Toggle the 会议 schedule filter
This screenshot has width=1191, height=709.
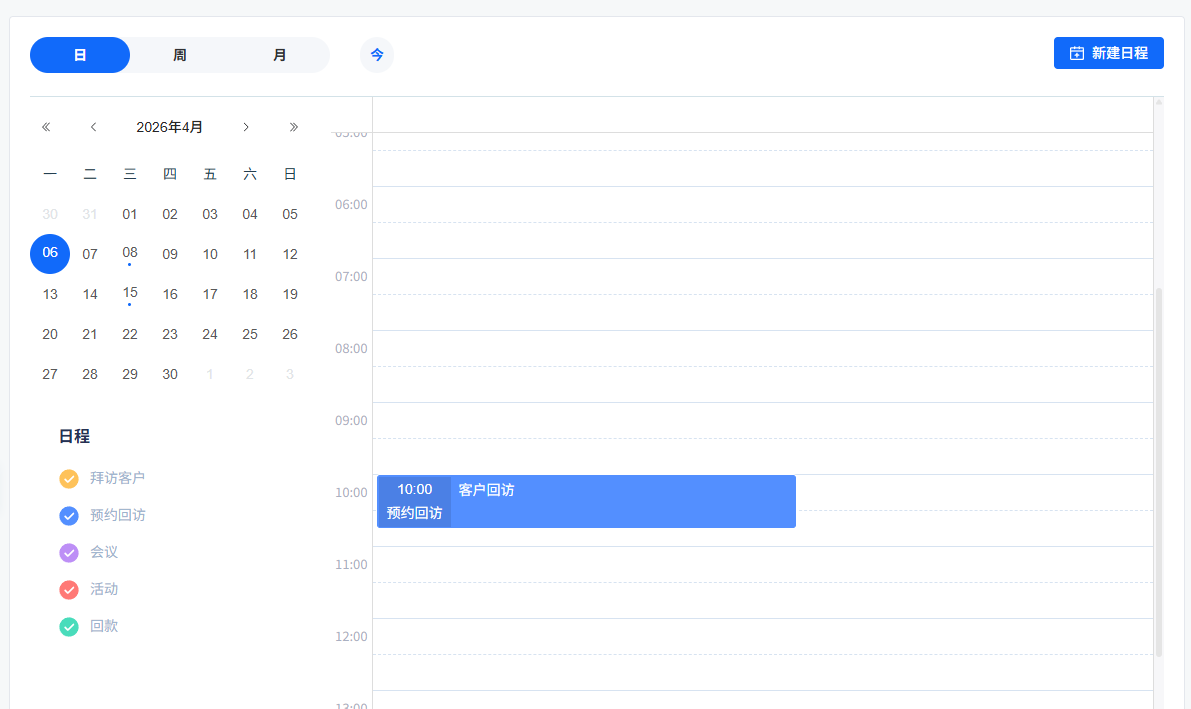pos(69,553)
